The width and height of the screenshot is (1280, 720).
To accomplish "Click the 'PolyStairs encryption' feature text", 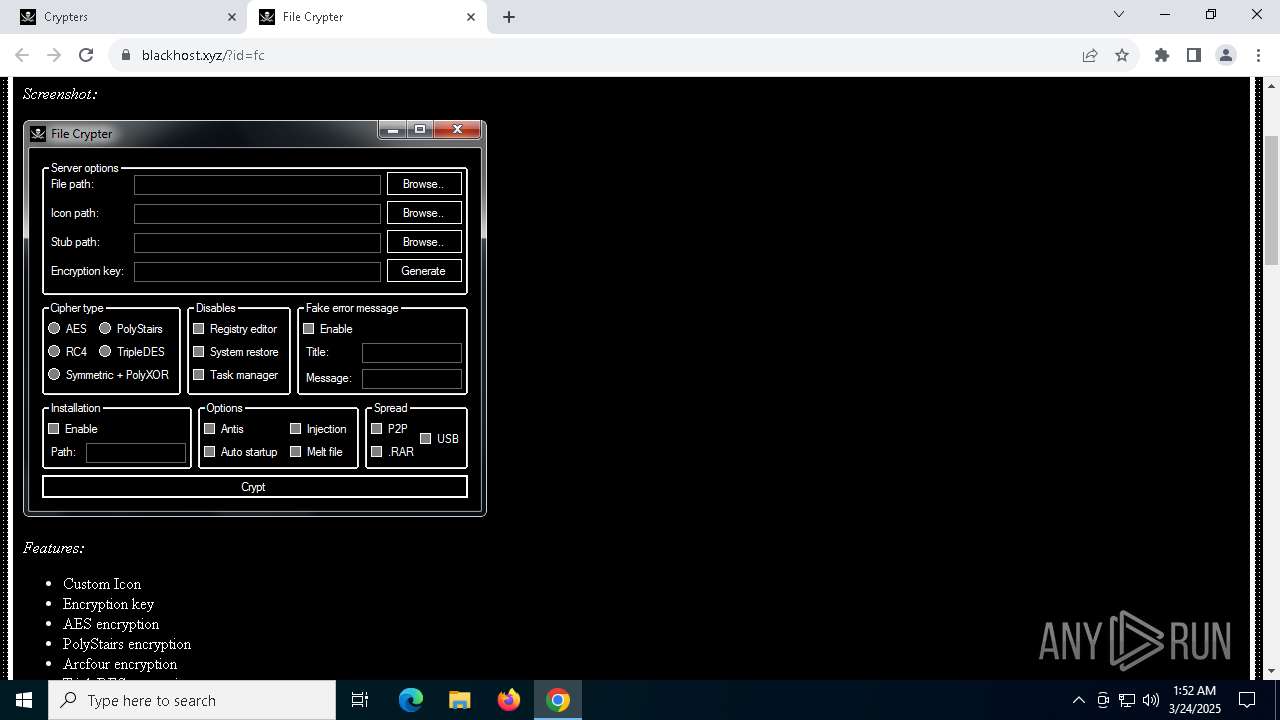I will (x=127, y=644).
